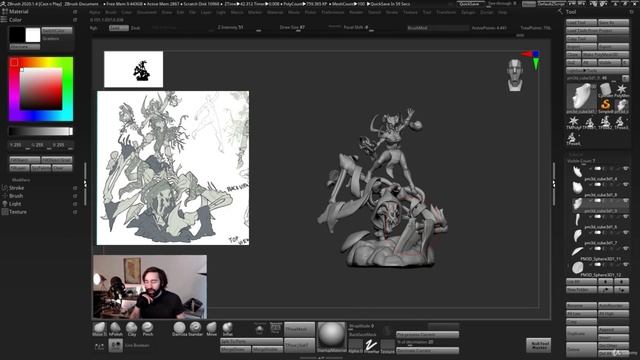
Task: Click the Decimate Current button
Action: [x=427, y=351]
